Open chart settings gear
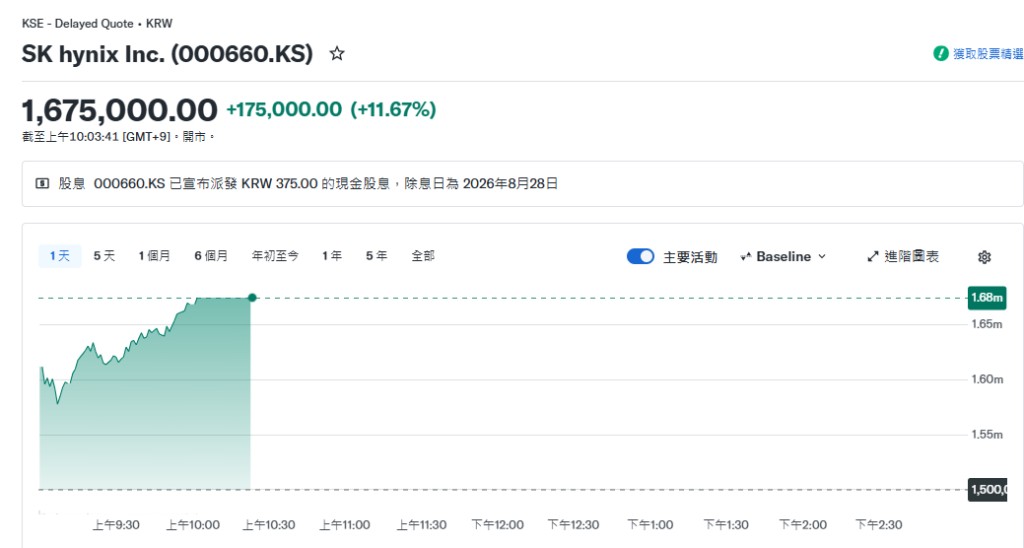 tap(984, 257)
